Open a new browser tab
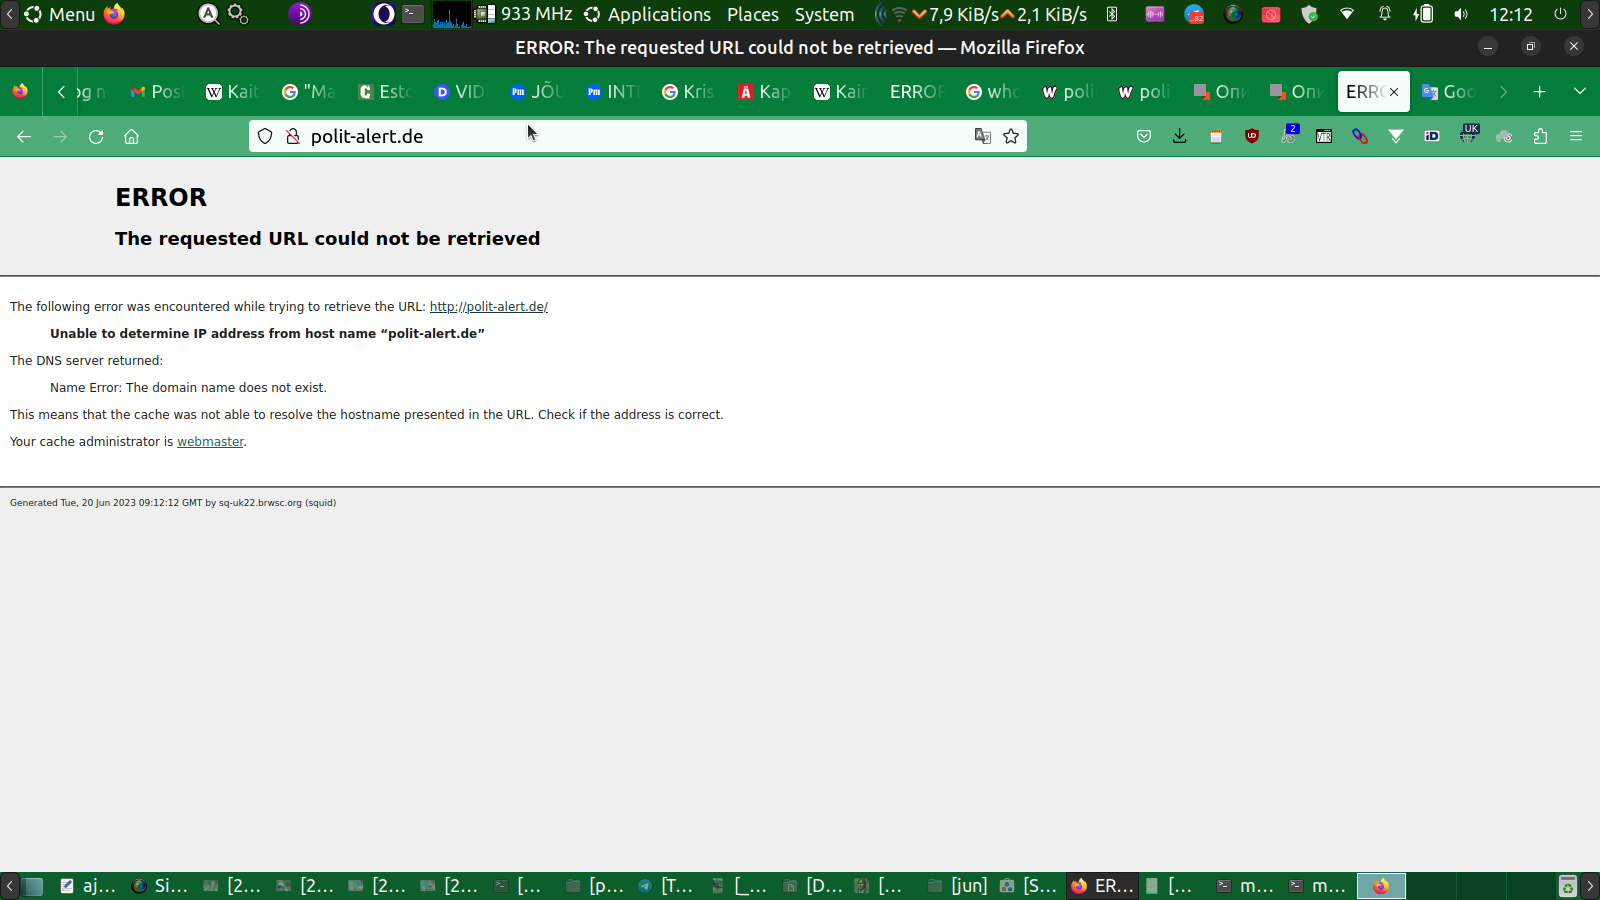Viewport: 1600px width, 900px height. pos(1540,91)
